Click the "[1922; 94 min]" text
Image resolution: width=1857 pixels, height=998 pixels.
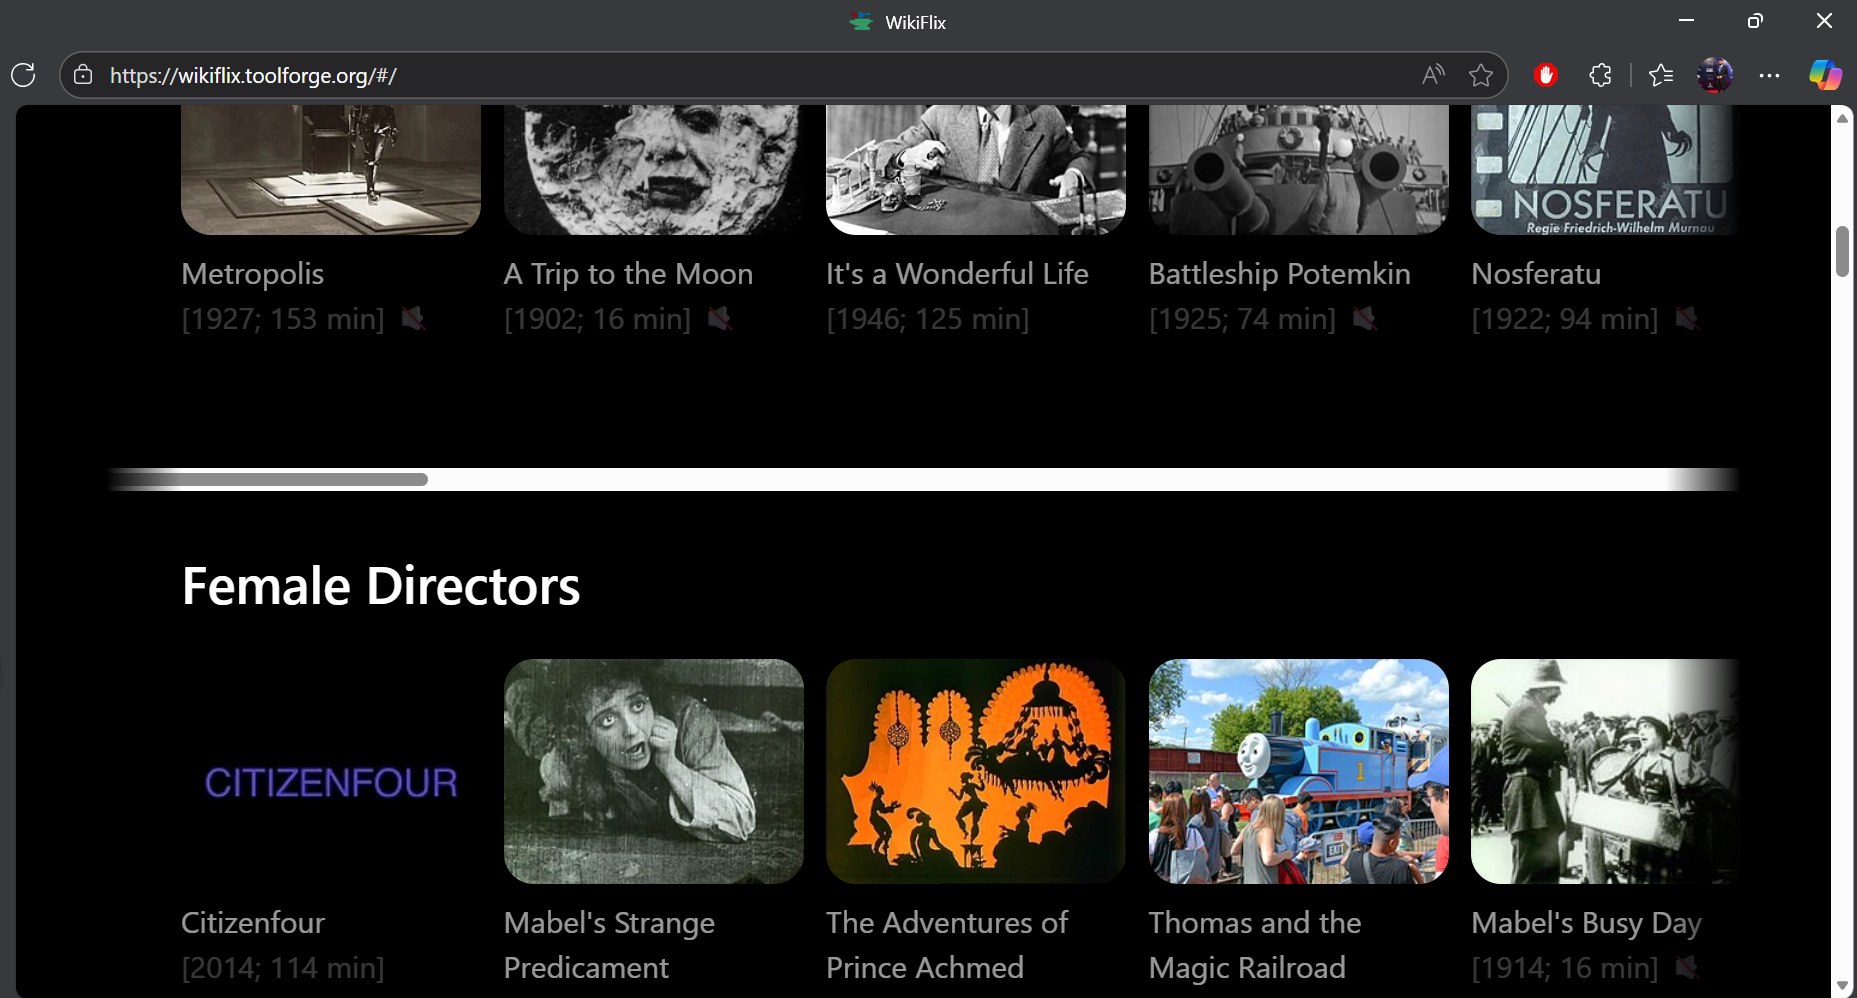[x=1565, y=319]
